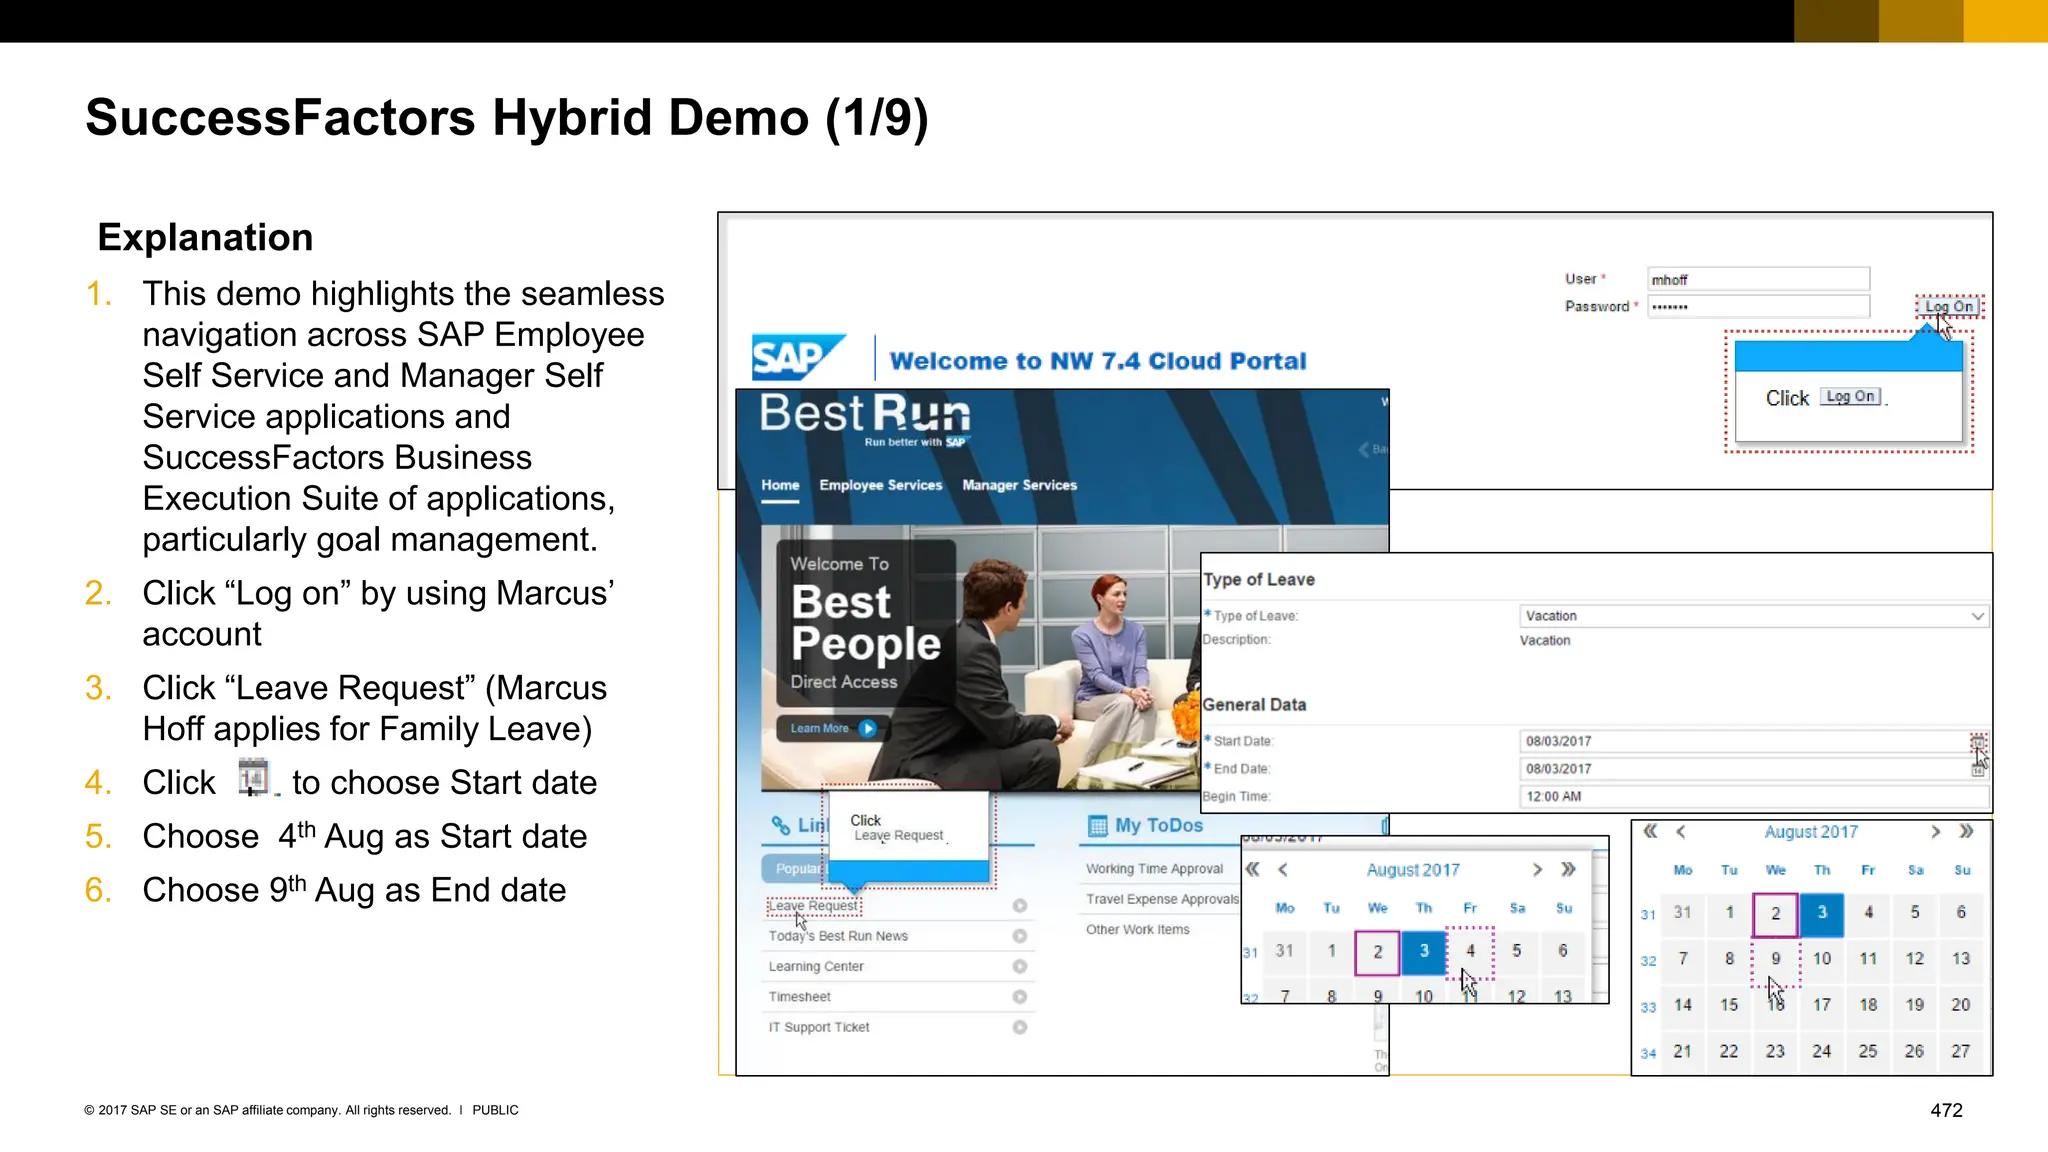This screenshot has width=2048, height=1152.
Task: Open the IT Support Ticket link
Action: [x=818, y=1027]
